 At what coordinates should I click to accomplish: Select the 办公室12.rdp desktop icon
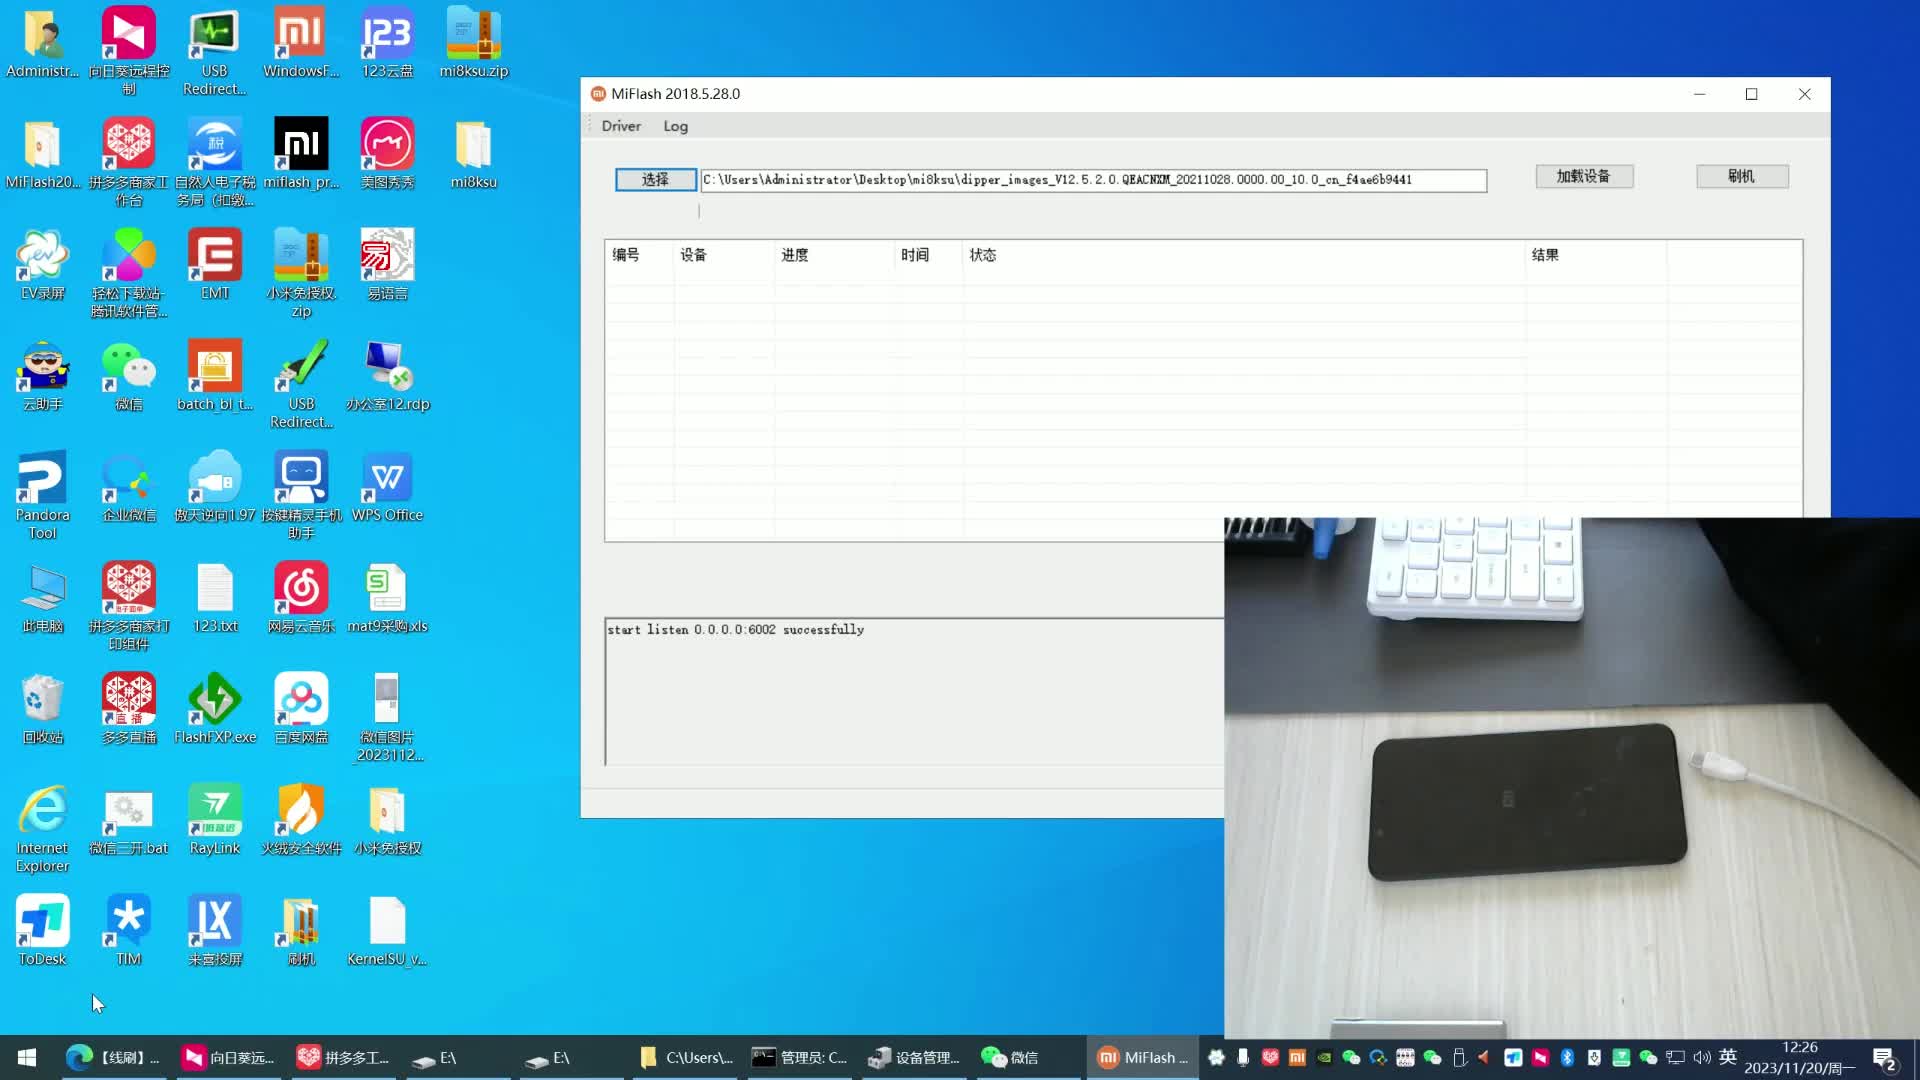(387, 376)
